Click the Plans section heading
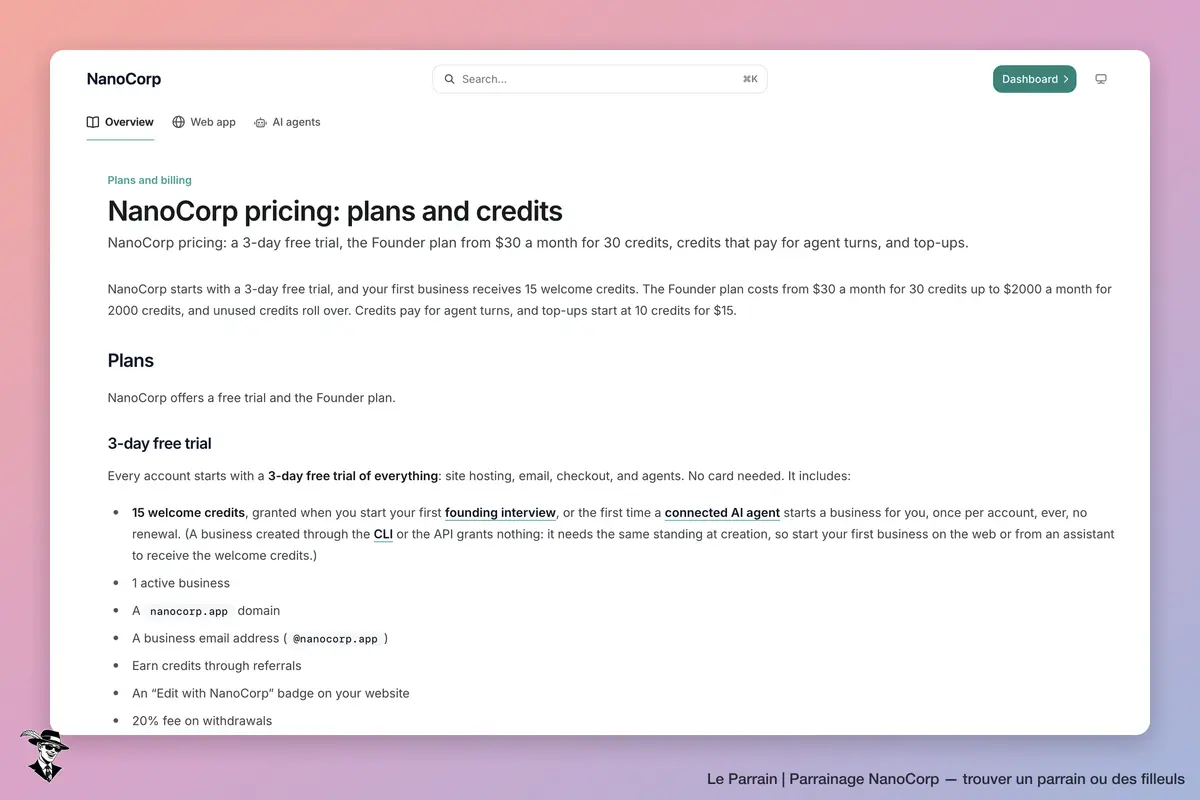The width and height of the screenshot is (1200, 800). click(x=131, y=361)
